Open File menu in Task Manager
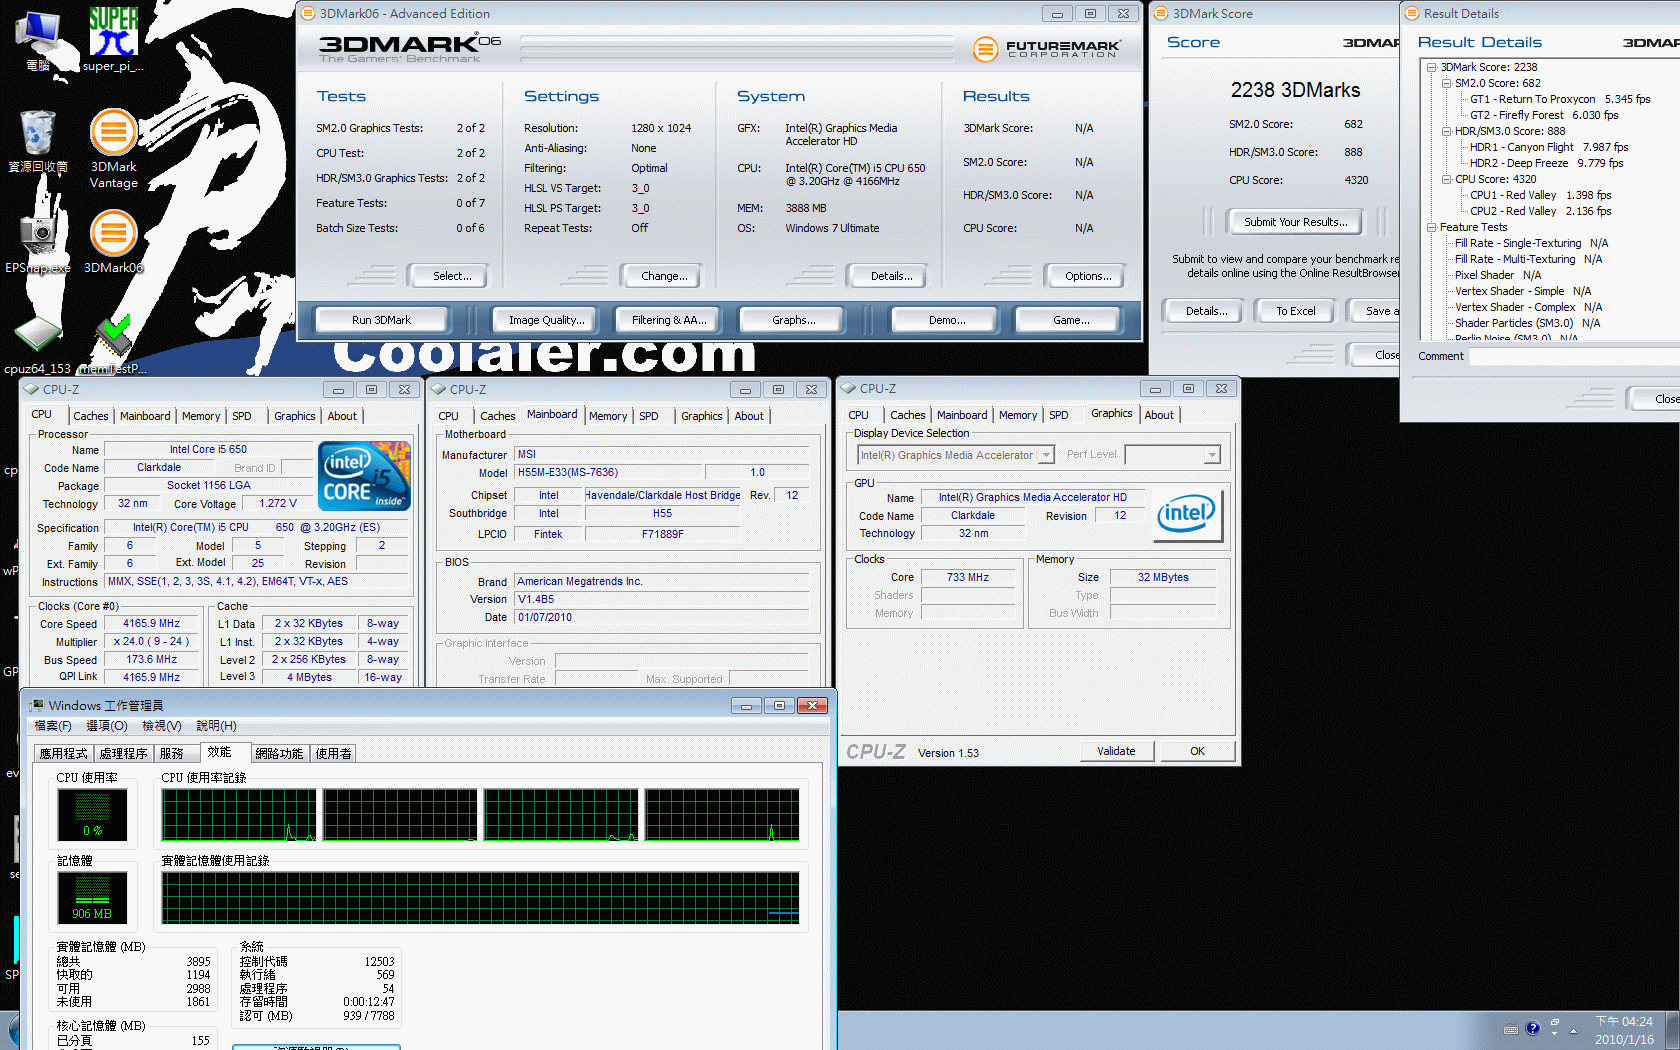 point(53,726)
